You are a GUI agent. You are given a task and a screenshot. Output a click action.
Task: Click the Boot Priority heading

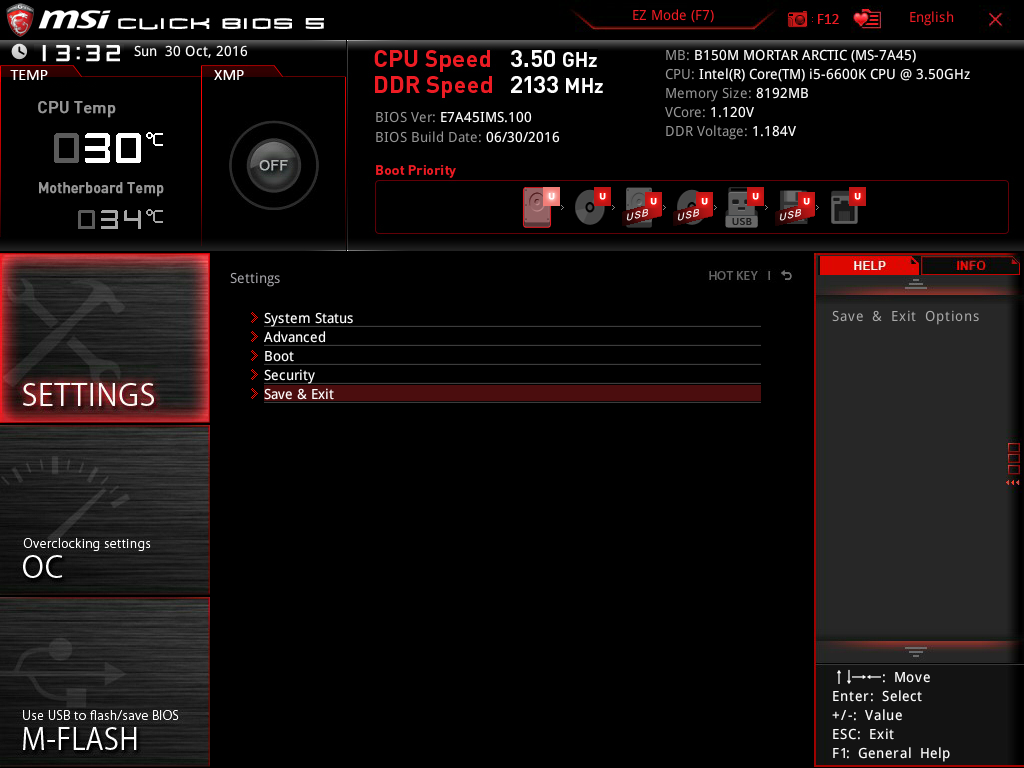(415, 170)
